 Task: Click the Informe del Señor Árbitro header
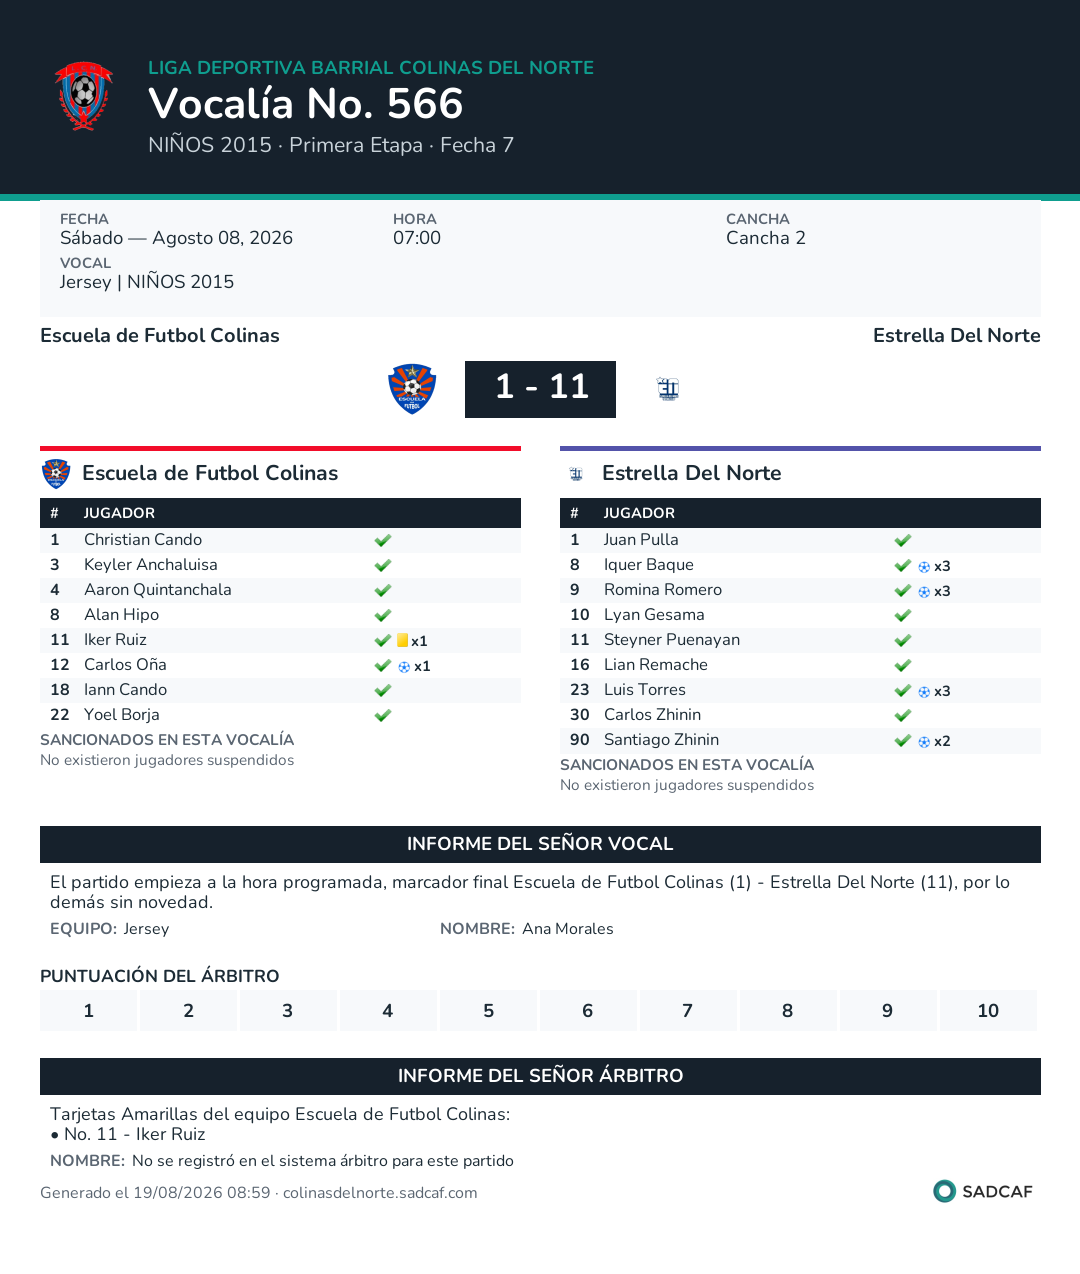pos(540,1076)
